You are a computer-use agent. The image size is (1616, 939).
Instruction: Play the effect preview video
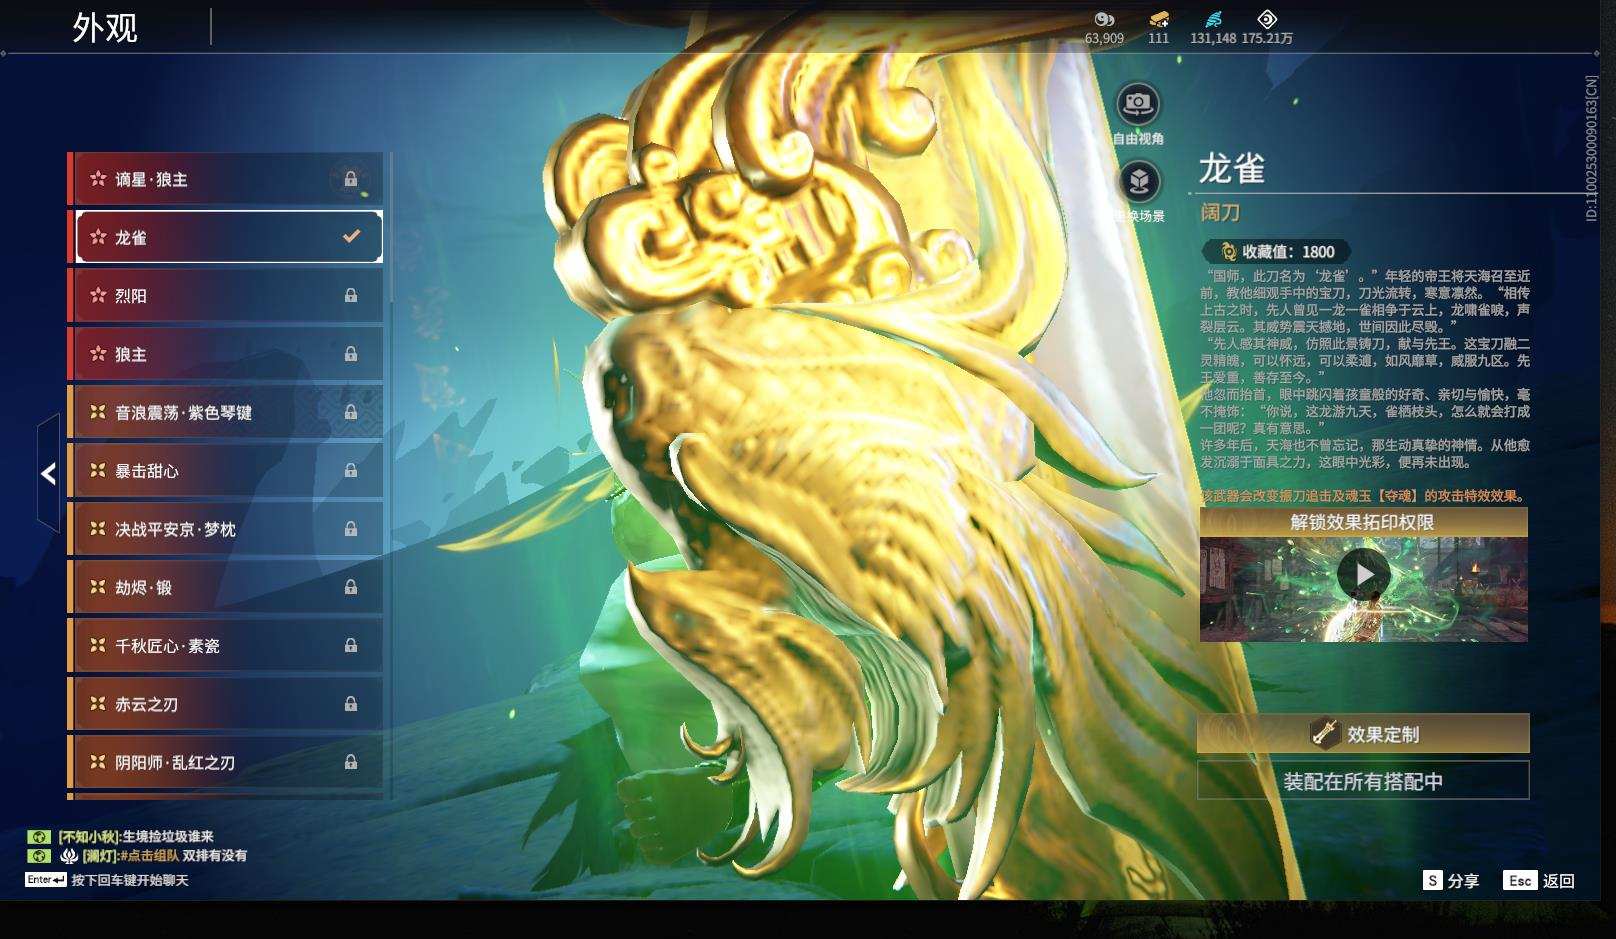tap(1364, 575)
